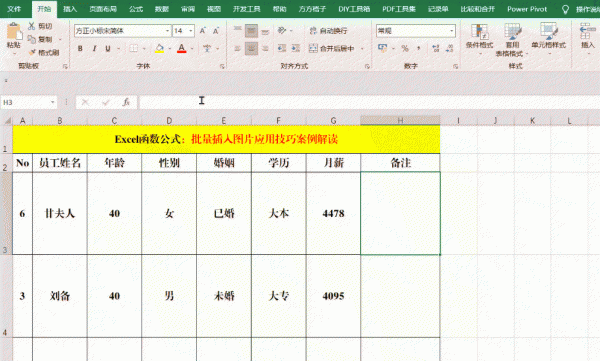This screenshot has width=600, height=361.
Task: Toggle Wrap Text (自动换行)
Action: (x=328, y=31)
